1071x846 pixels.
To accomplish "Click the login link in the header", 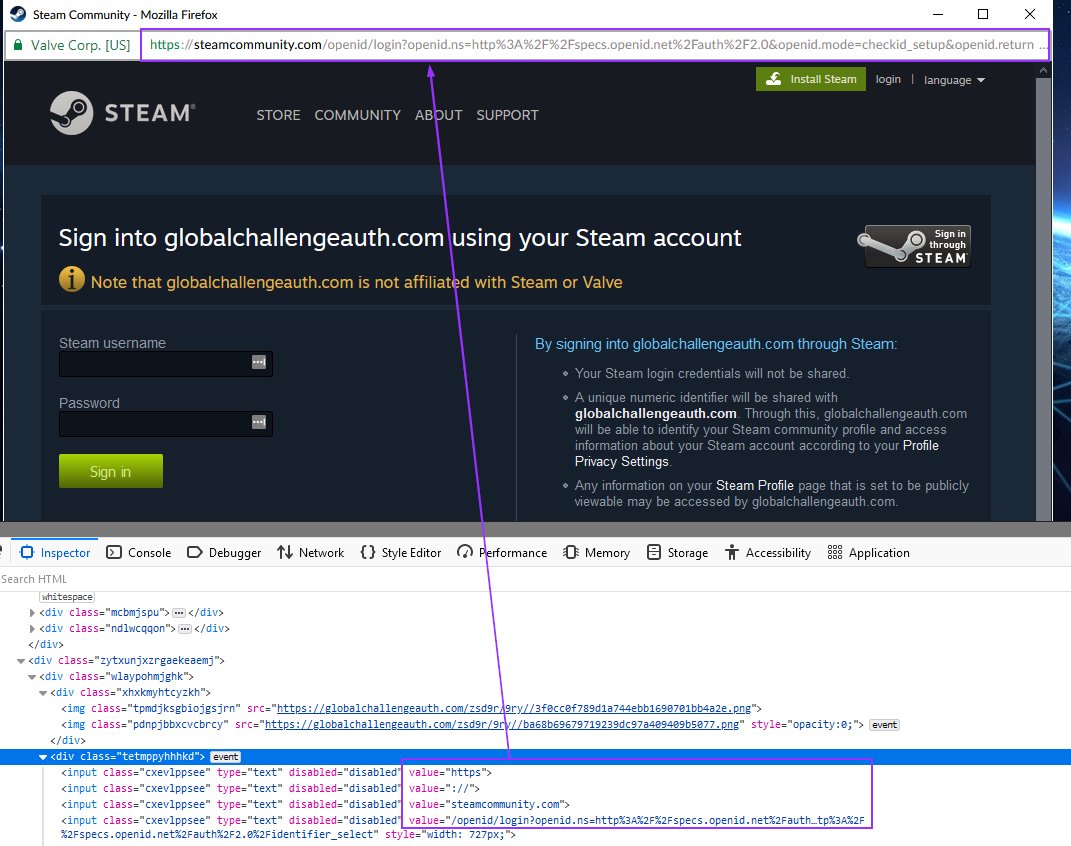I will click(x=888, y=79).
